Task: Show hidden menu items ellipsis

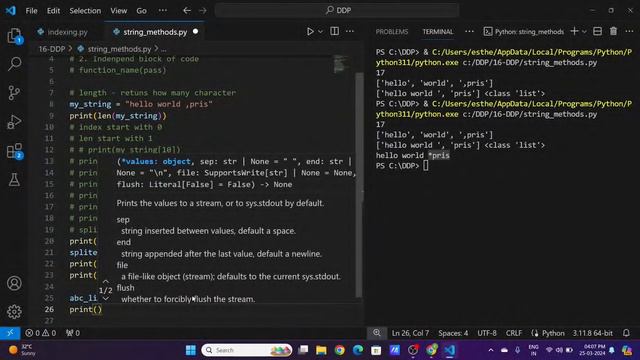Action: (162, 11)
